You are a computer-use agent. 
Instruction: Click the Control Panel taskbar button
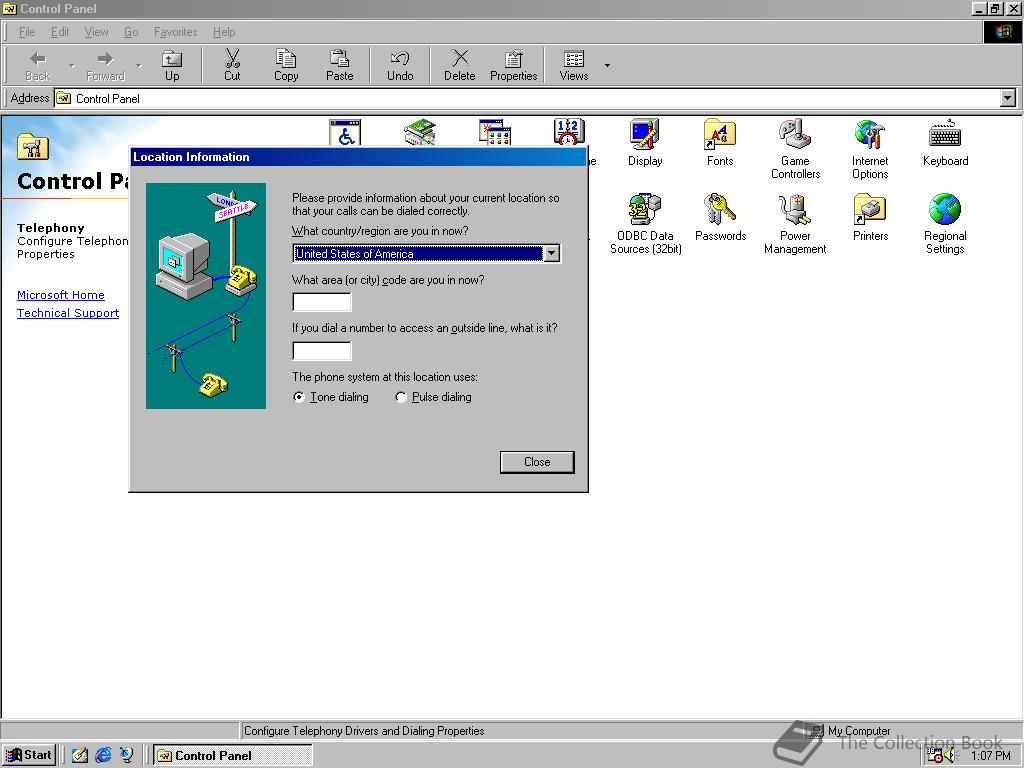point(232,756)
